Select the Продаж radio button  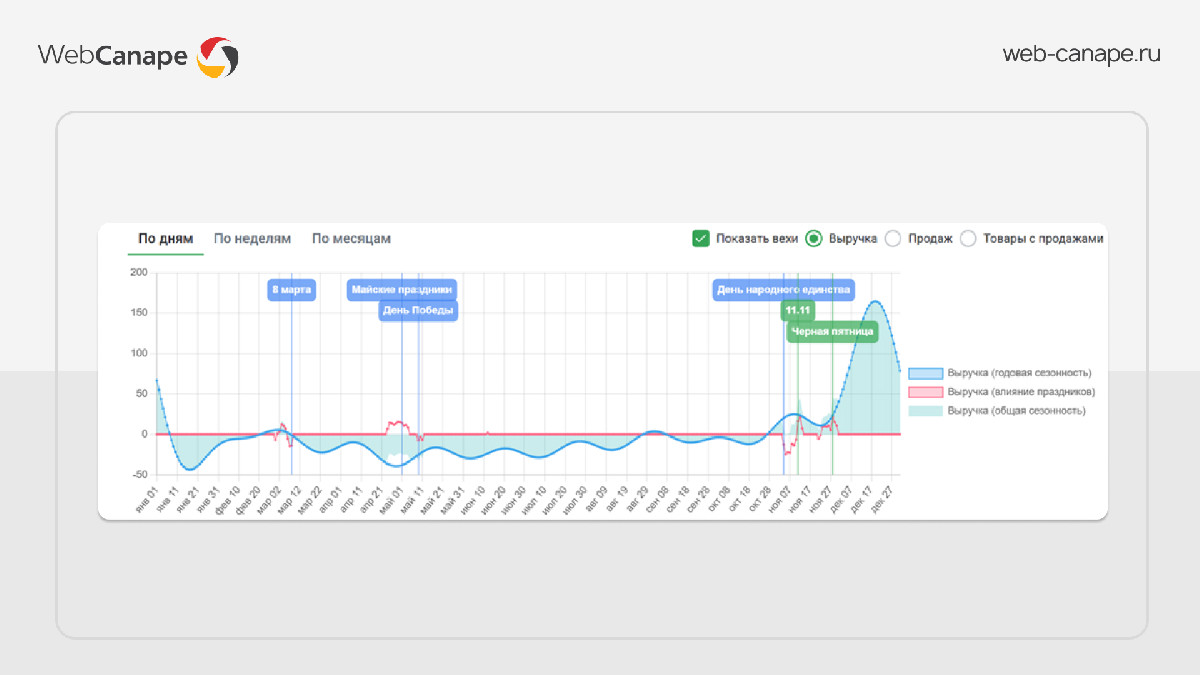click(x=893, y=238)
